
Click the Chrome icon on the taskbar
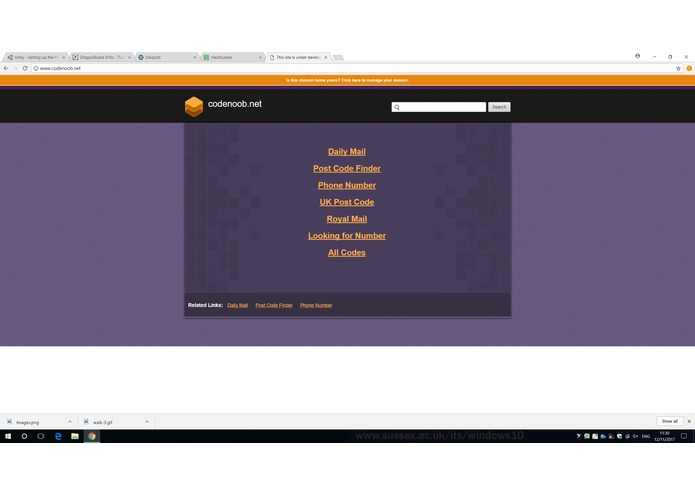[92, 436]
